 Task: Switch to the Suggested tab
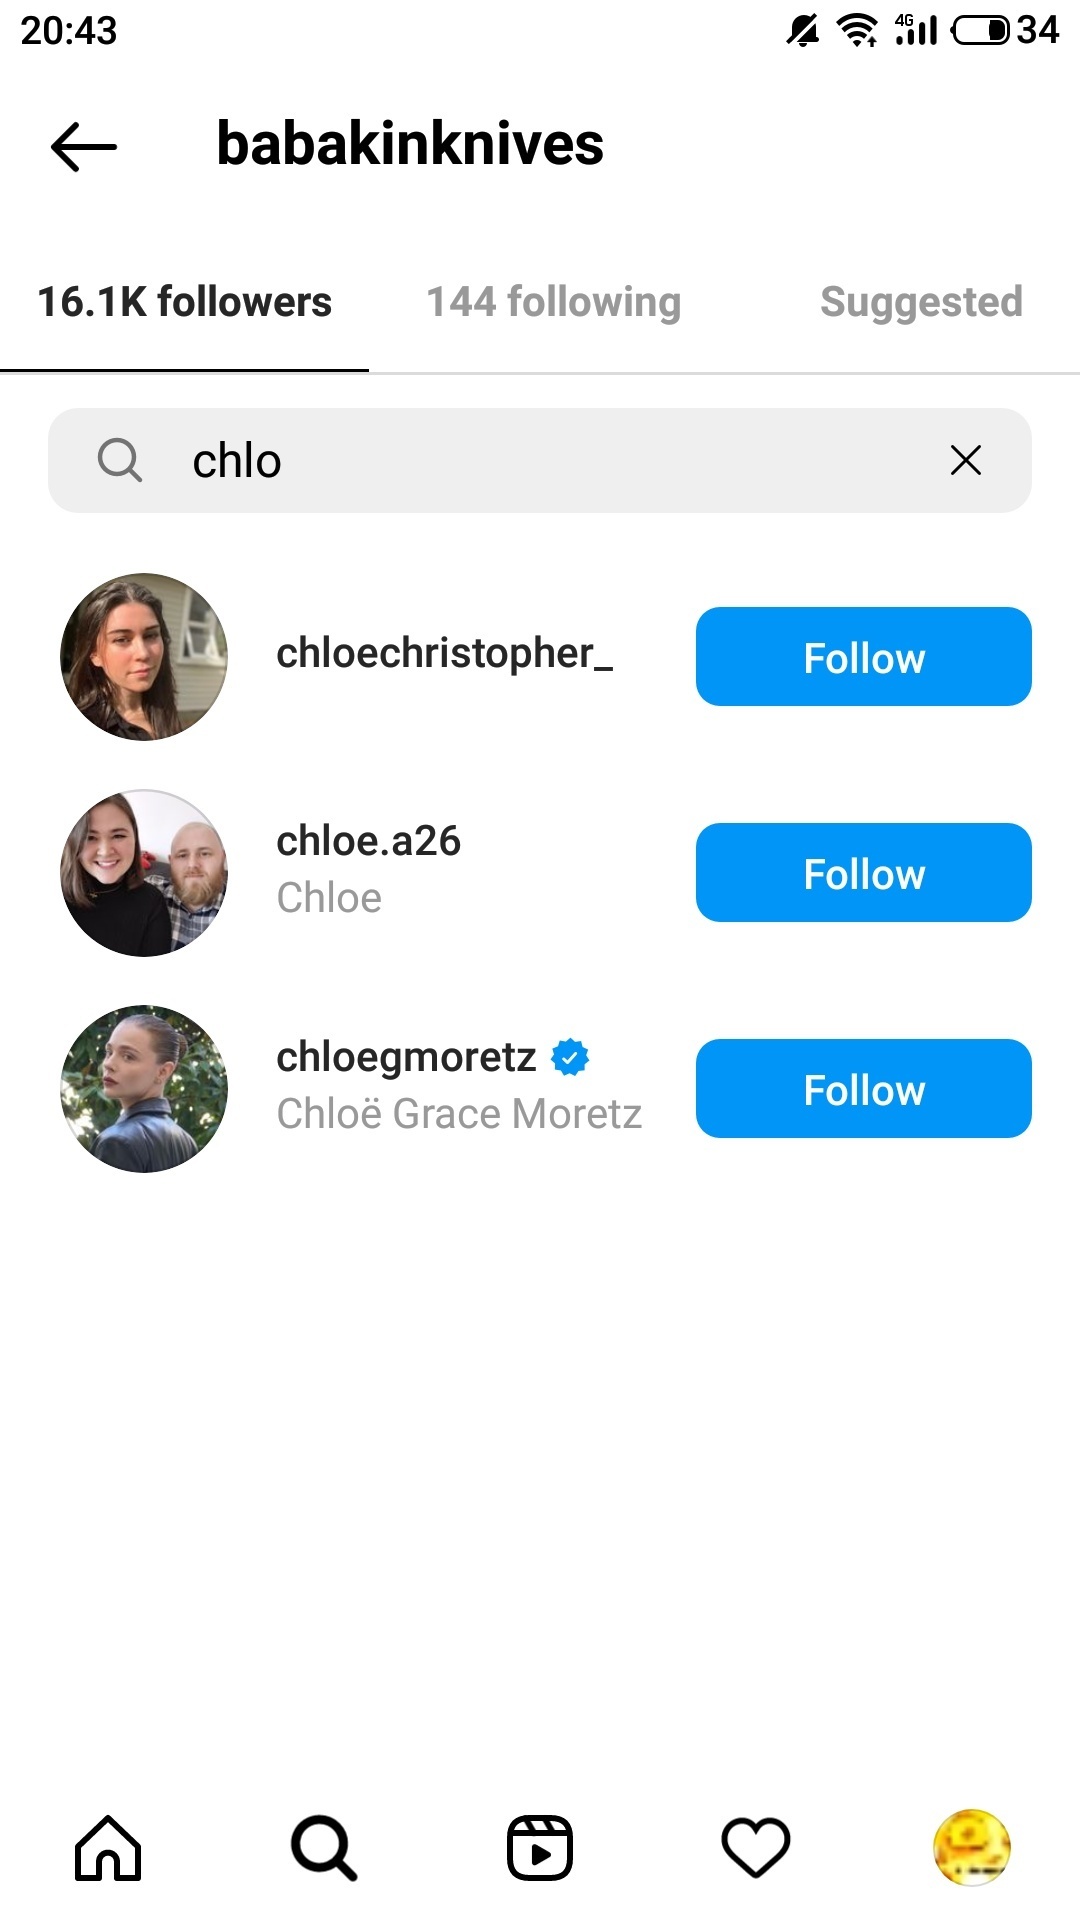921,302
